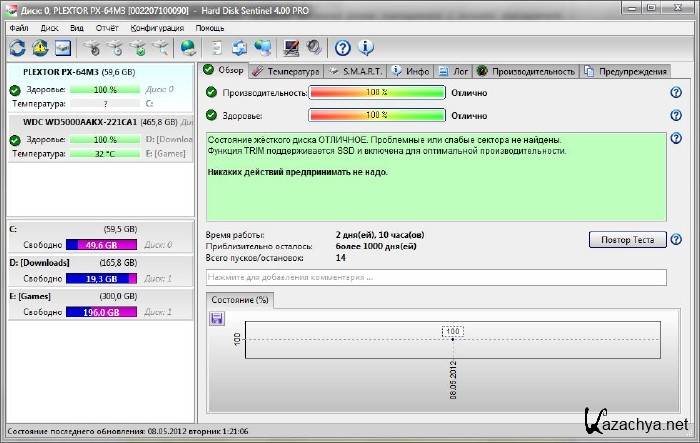Open the Предупреждения tab
Viewport: 700px width, 443px height.
coord(631,71)
